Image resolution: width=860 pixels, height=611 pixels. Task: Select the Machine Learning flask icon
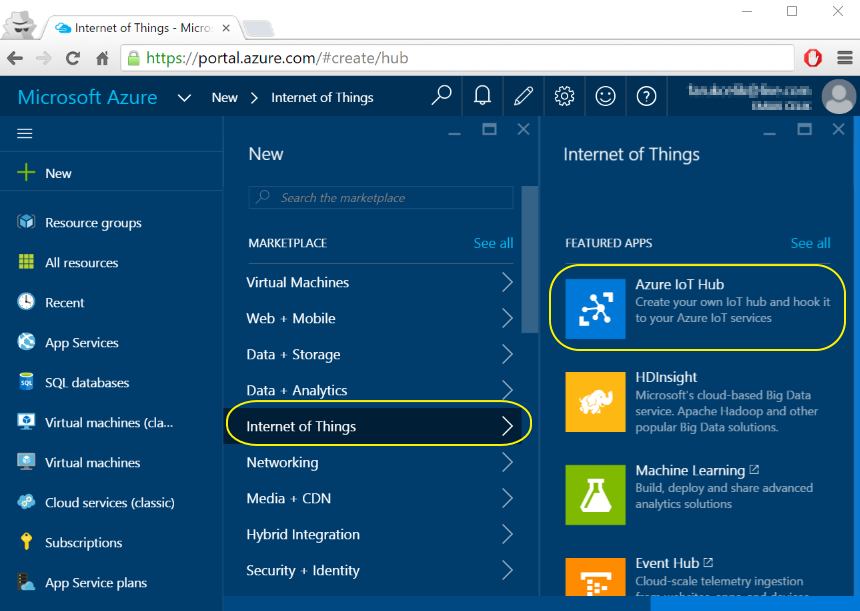[595, 495]
